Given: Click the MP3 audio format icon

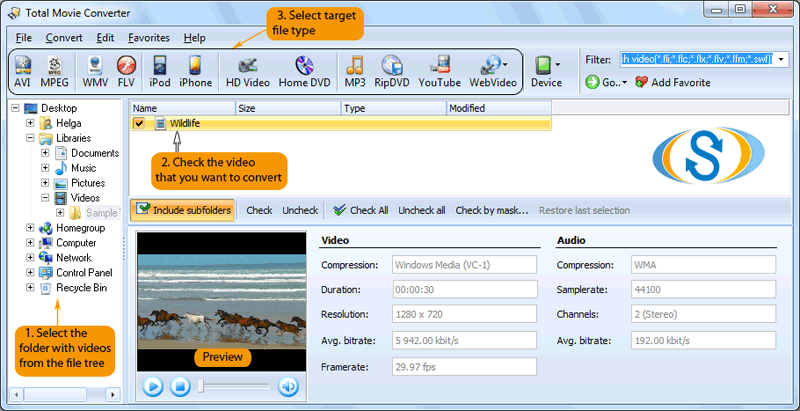Looking at the screenshot, I should 355,71.
